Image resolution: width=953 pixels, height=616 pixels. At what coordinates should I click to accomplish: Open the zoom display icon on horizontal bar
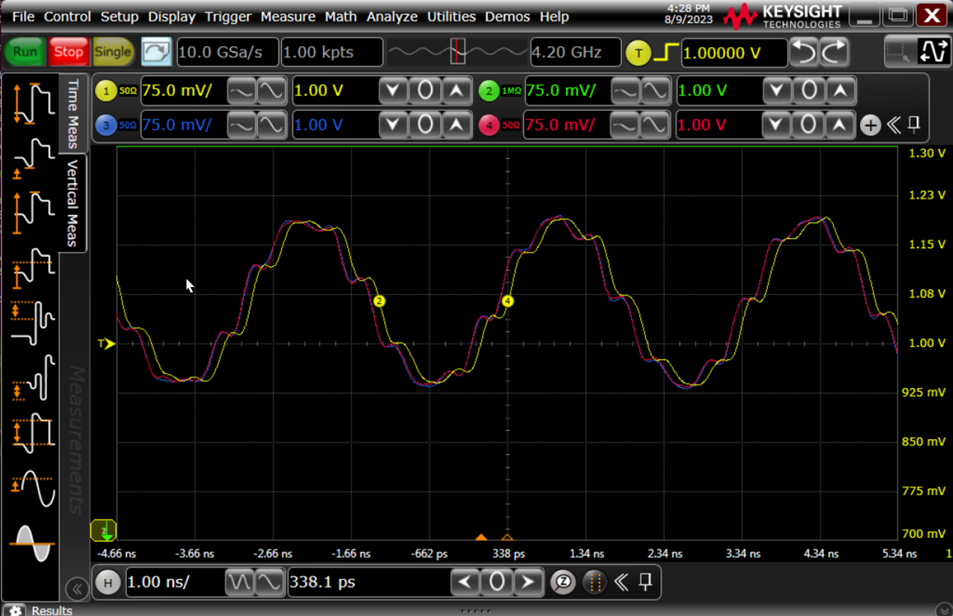coord(560,582)
